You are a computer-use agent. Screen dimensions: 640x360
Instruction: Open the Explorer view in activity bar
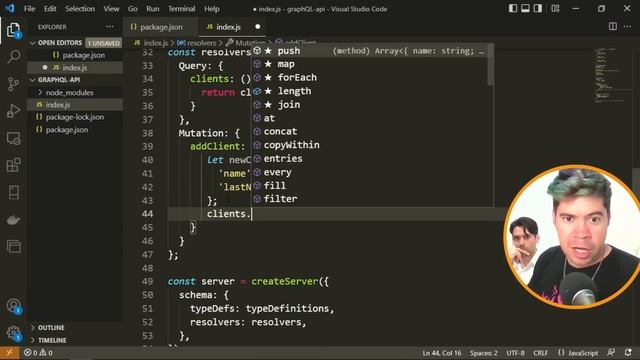click(13, 30)
